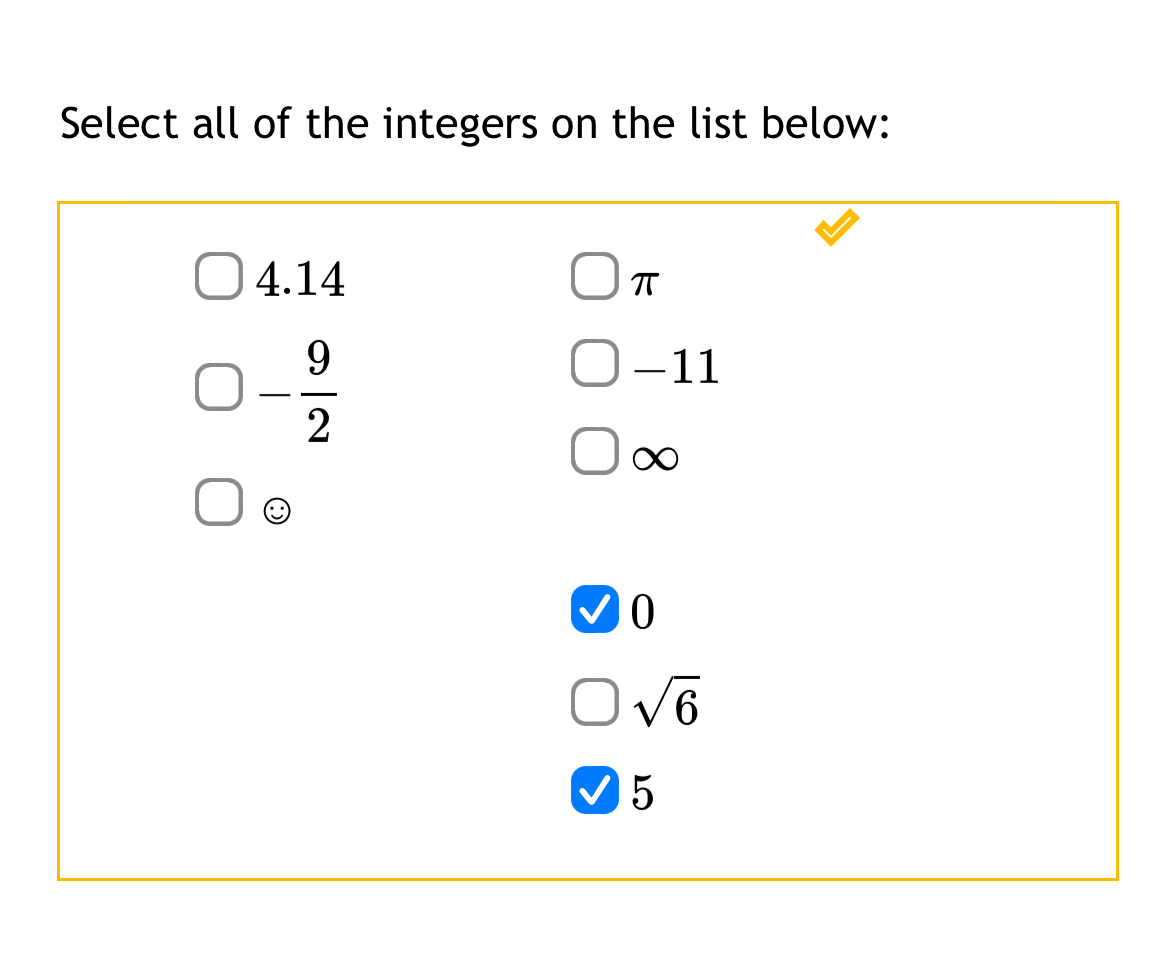Check the box next to the smiley face

[x=217, y=501]
